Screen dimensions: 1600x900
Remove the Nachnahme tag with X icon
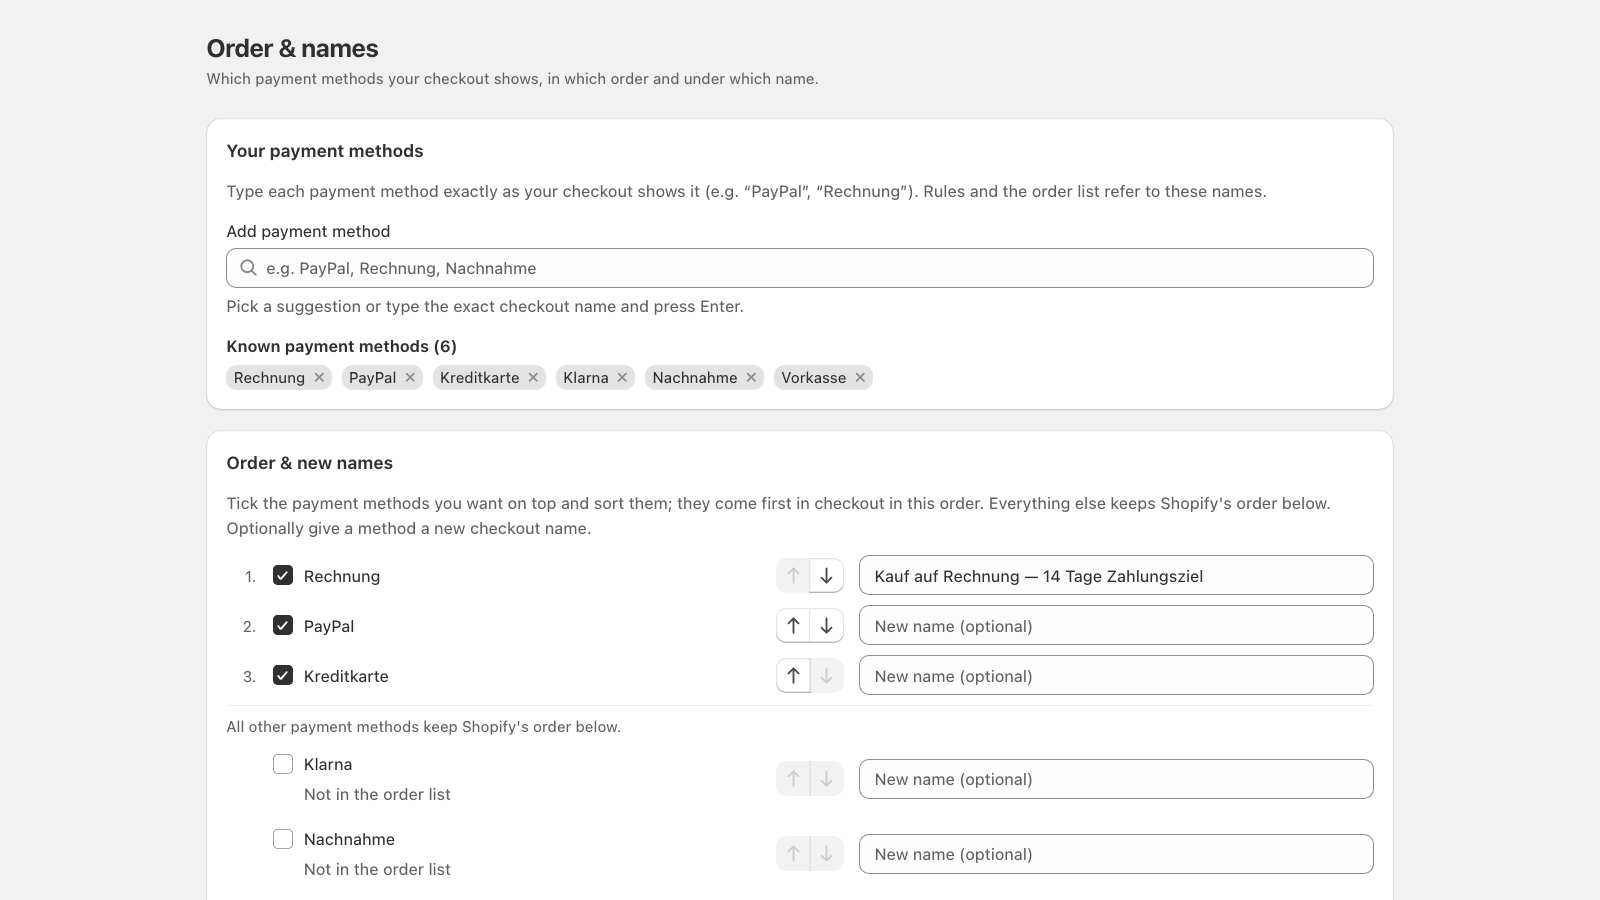point(751,377)
